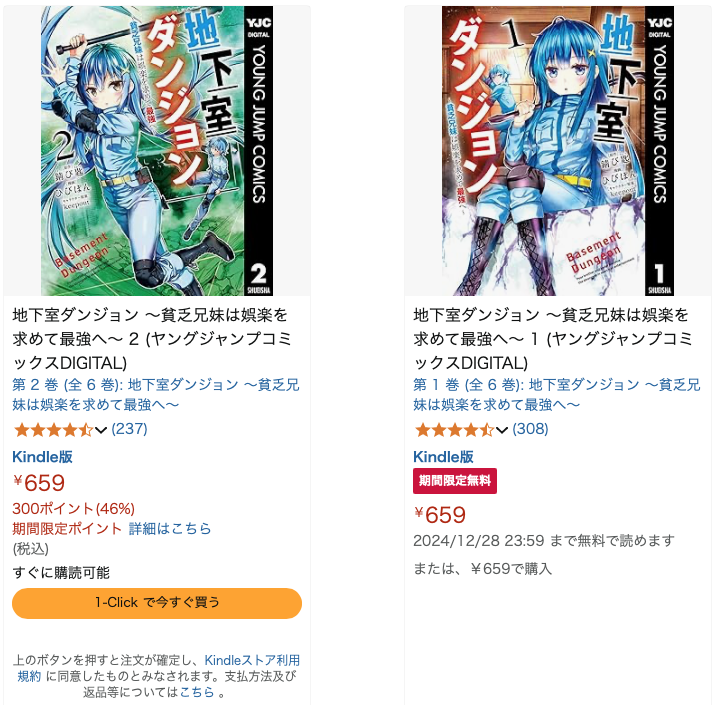This screenshot has height=705, width=712.
Task: Click the こちら payment and returns link
Action: 197,692
